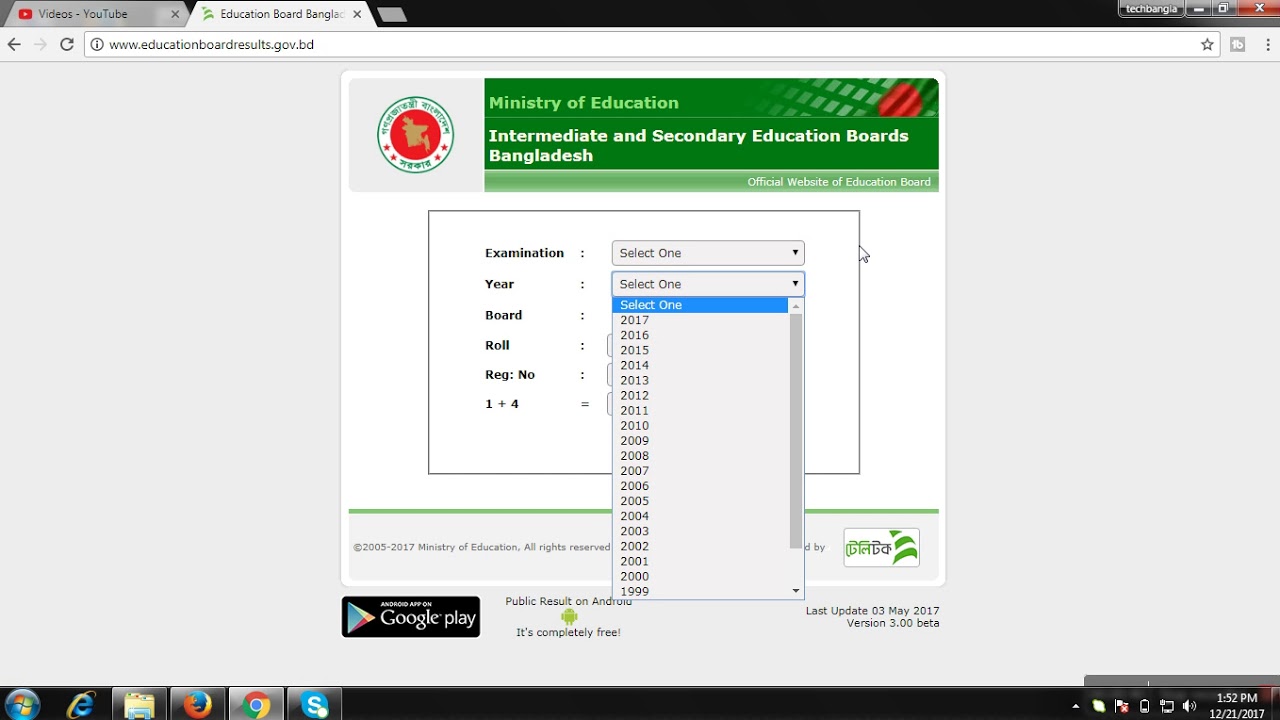Show hidden tray icons arrow

pyautogui.click(x=1076, y=706)
